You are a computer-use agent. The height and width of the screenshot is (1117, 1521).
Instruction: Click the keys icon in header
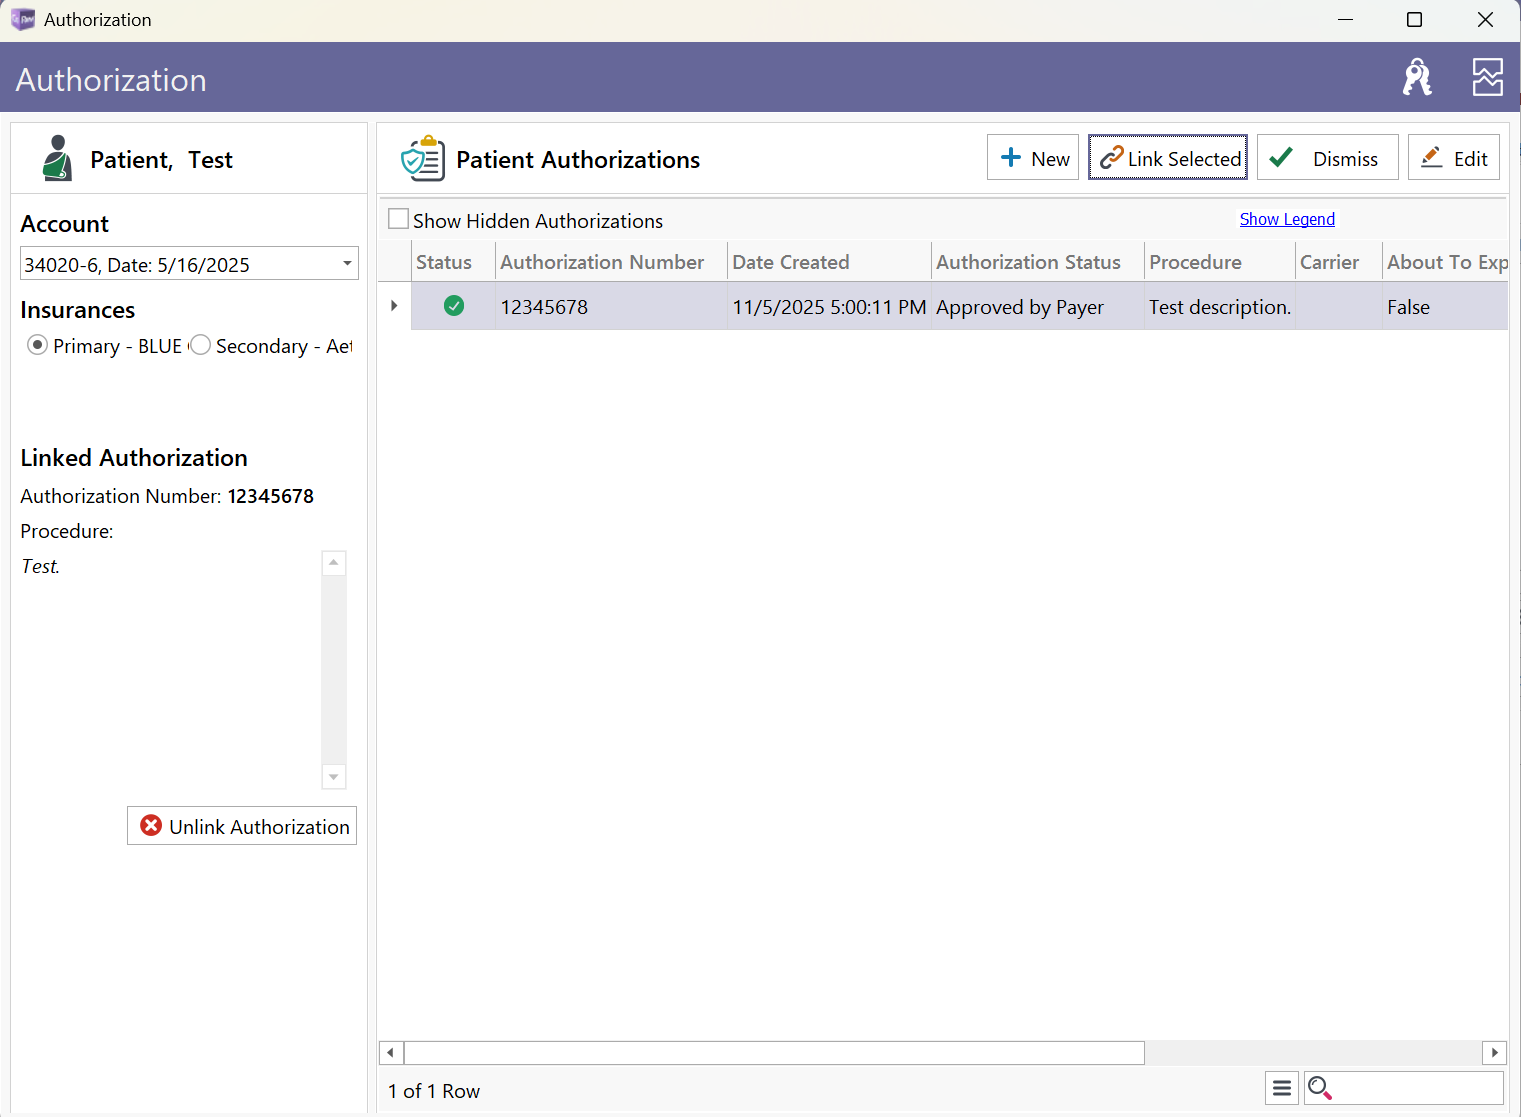[1416, 77]
